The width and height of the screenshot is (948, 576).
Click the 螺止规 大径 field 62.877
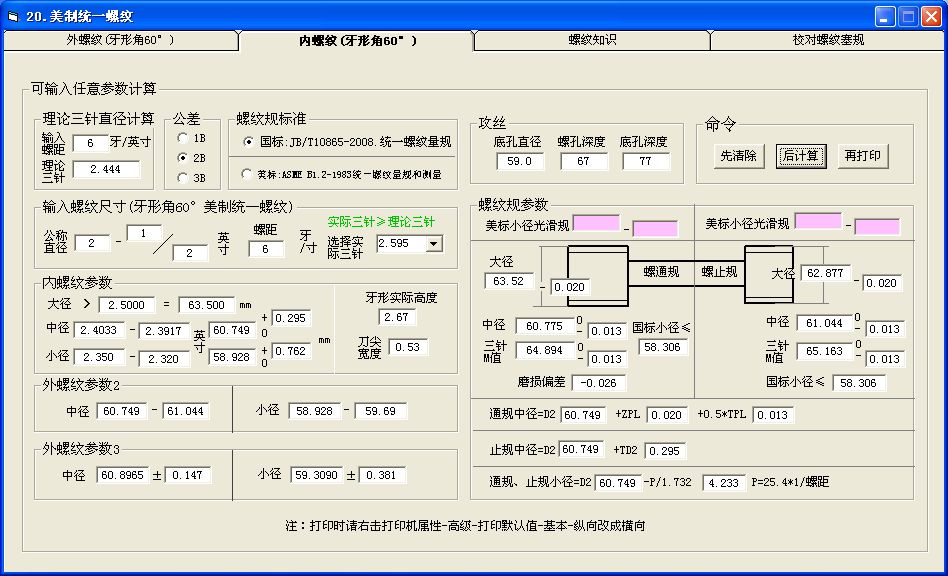(825, 273)
